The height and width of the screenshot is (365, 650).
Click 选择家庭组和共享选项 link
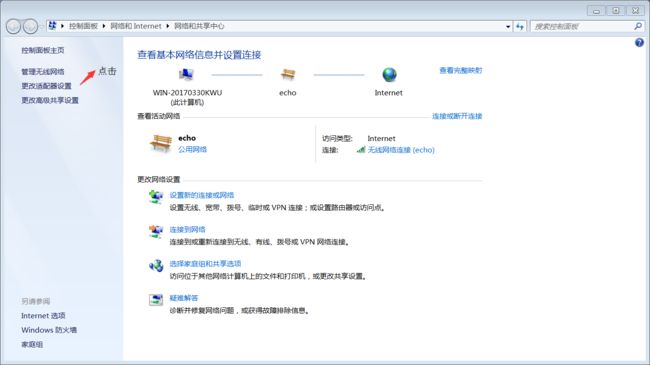coord(205,263)
